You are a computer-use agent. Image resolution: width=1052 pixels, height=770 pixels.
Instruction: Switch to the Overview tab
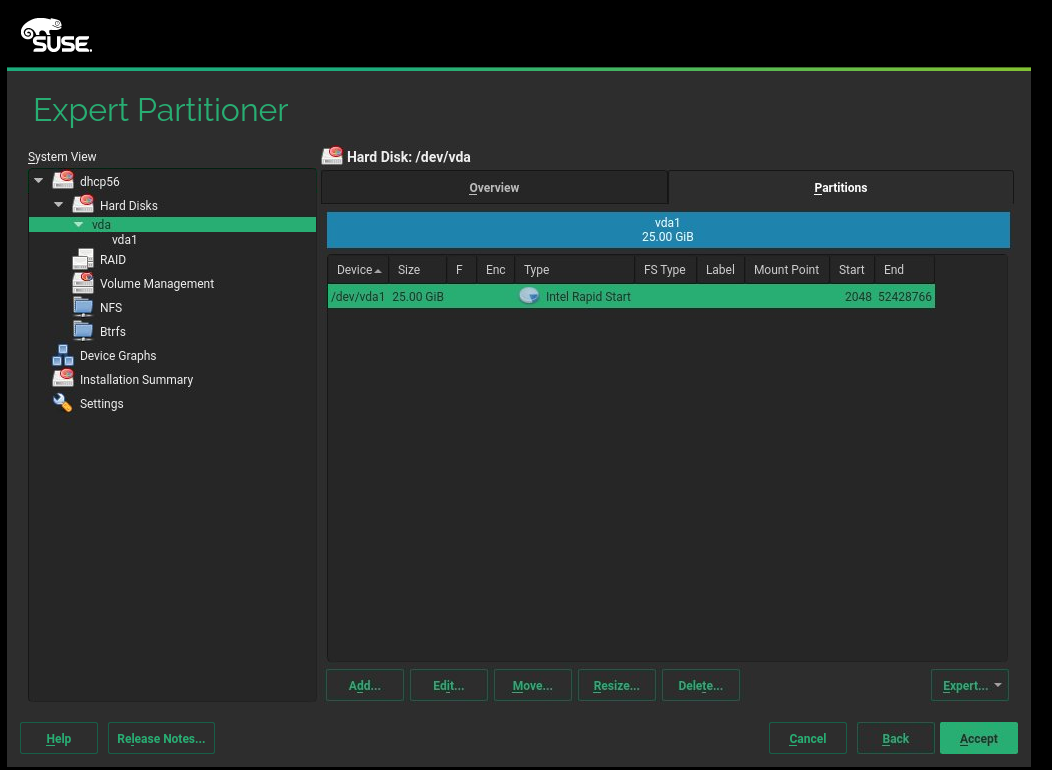point(494,188)
